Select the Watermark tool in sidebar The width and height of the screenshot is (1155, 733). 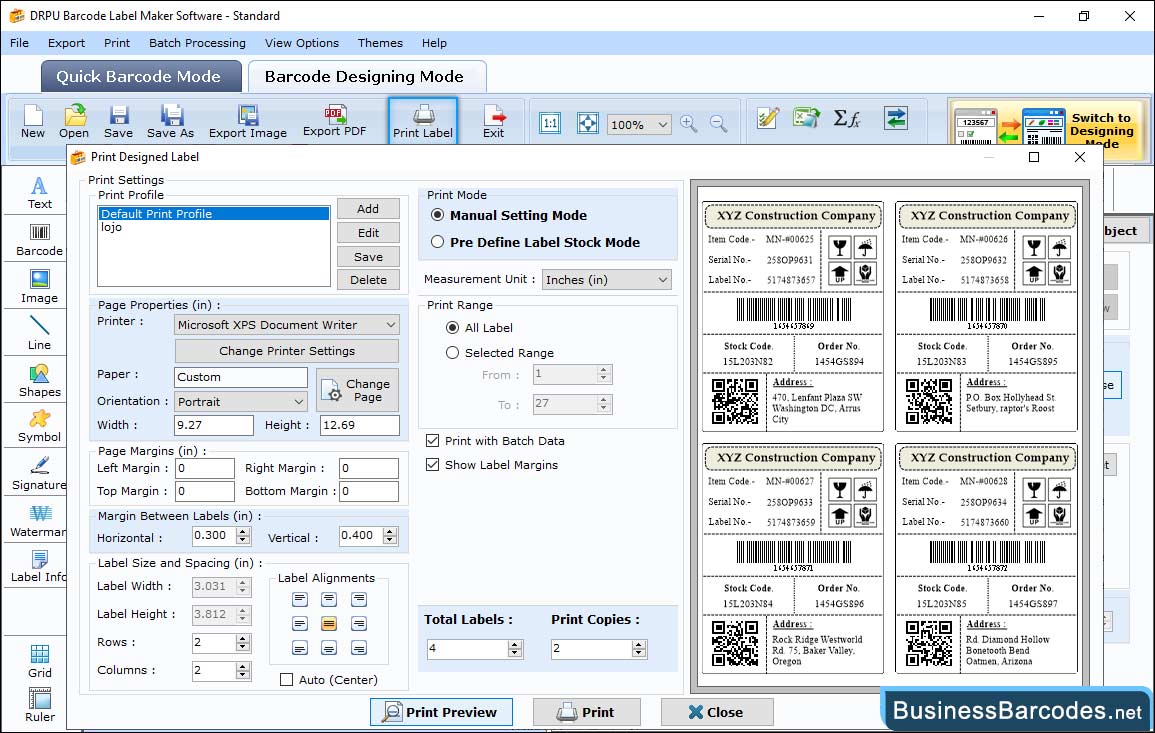38,521
